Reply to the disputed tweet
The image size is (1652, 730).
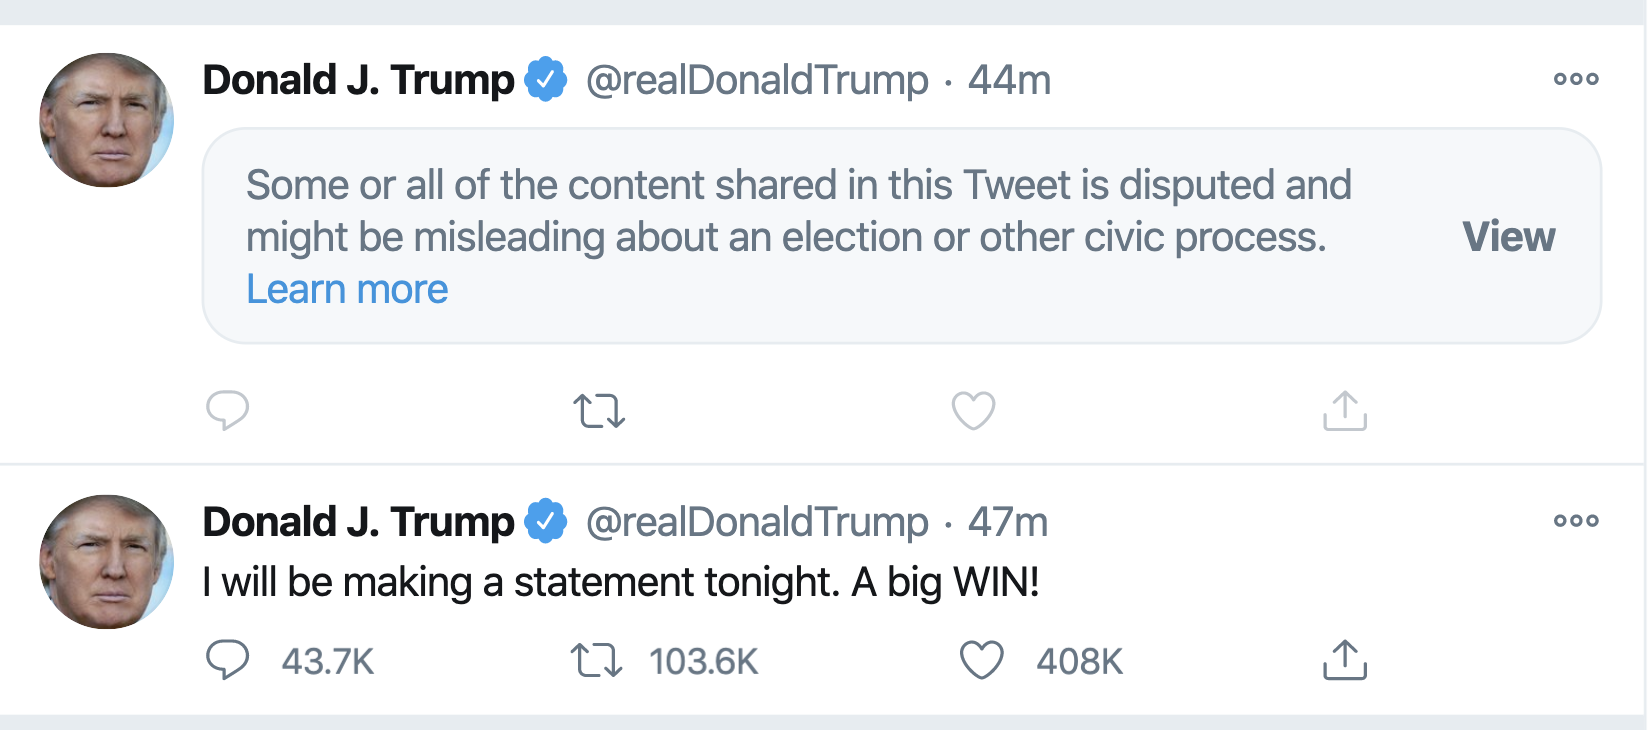(x=227, y=410)
